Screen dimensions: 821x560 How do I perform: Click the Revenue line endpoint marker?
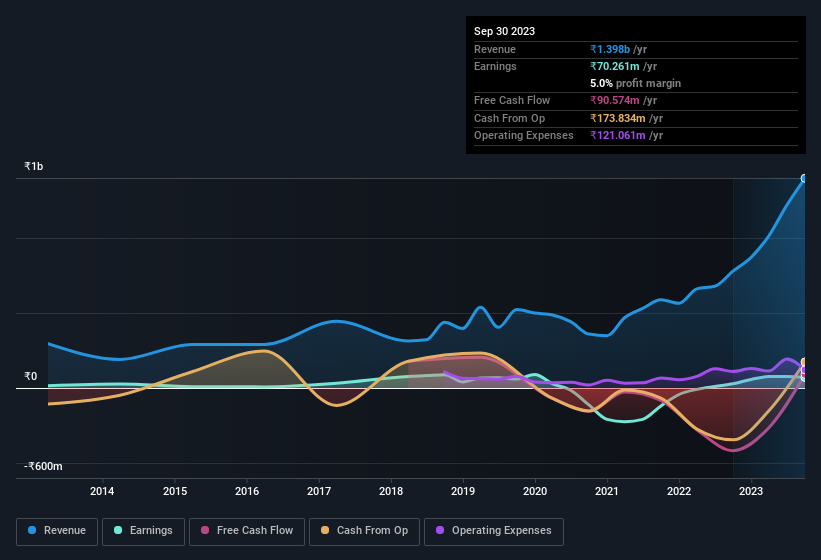point(804,178)
